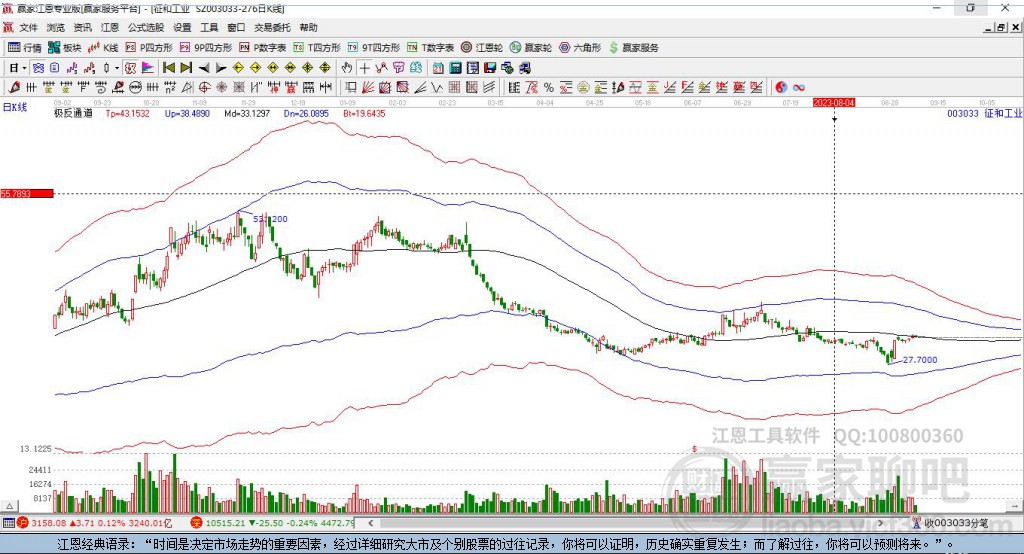1024x554 pixels.
Task: Open the 板块 sector view
Action: pos(65,48)
